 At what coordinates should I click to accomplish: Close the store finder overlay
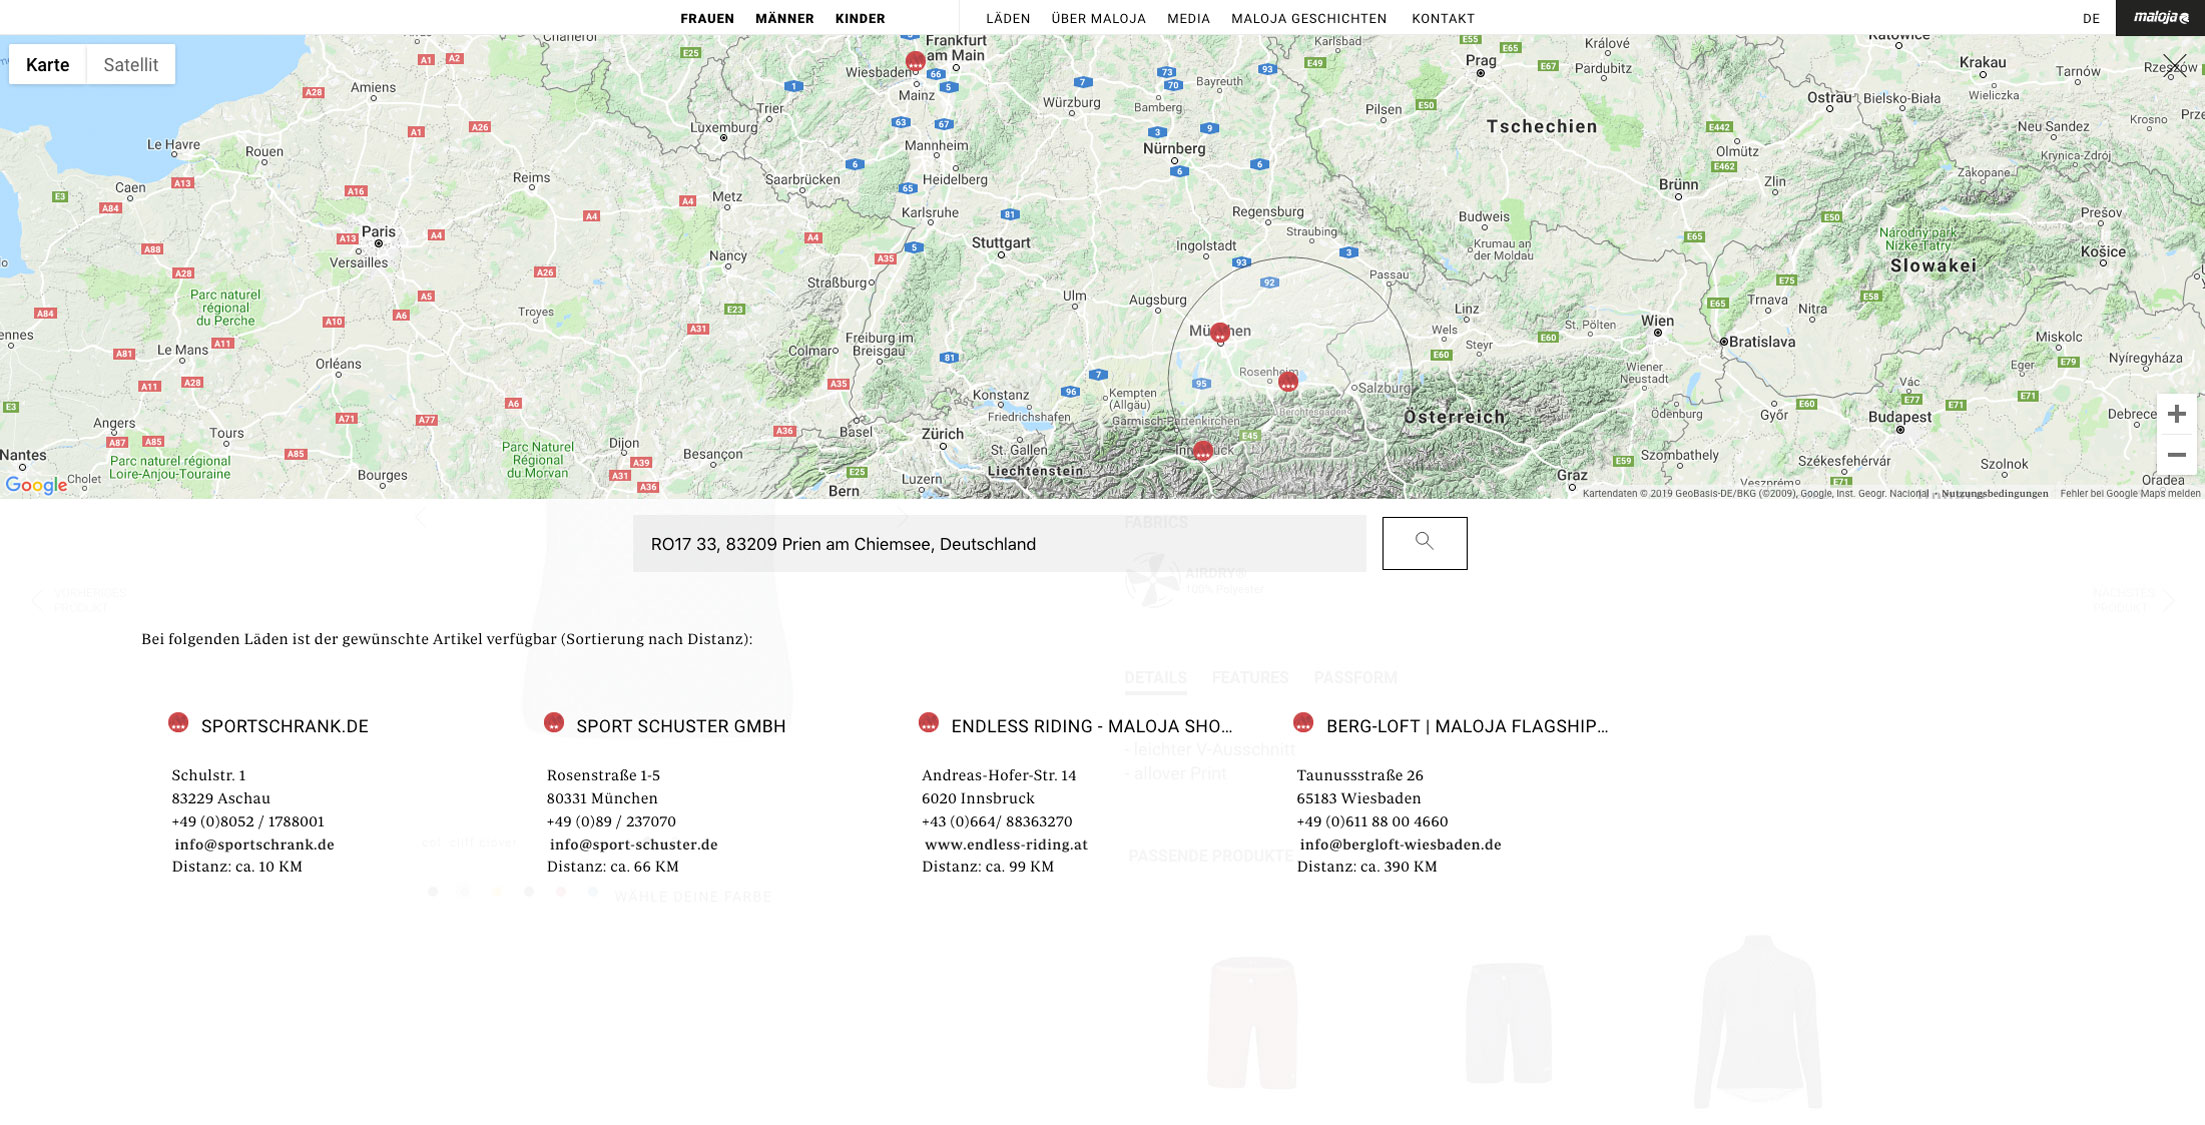click(x=2174, y=67)
